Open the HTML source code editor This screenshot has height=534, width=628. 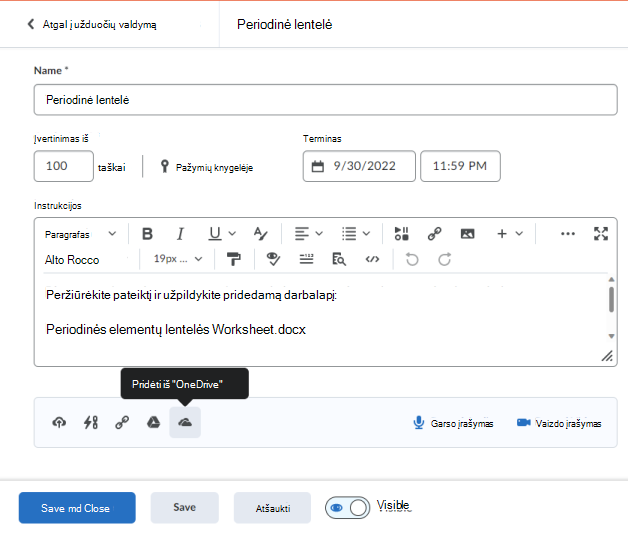pyautogui.click(x=372, y=259)
